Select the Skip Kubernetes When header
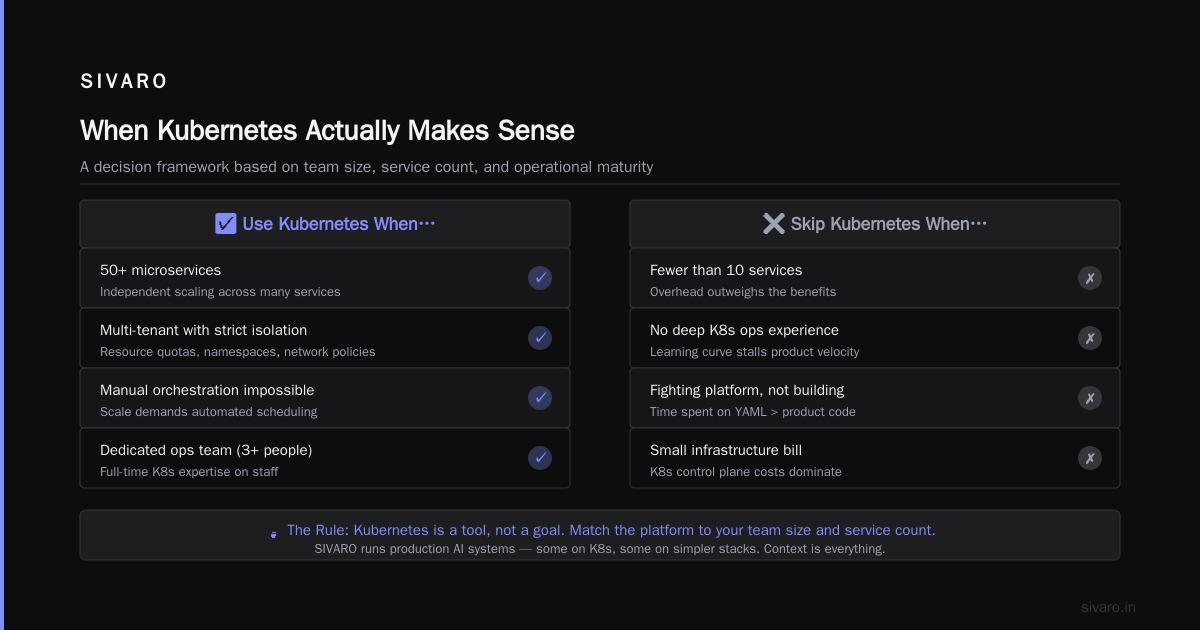 (875, 224)
